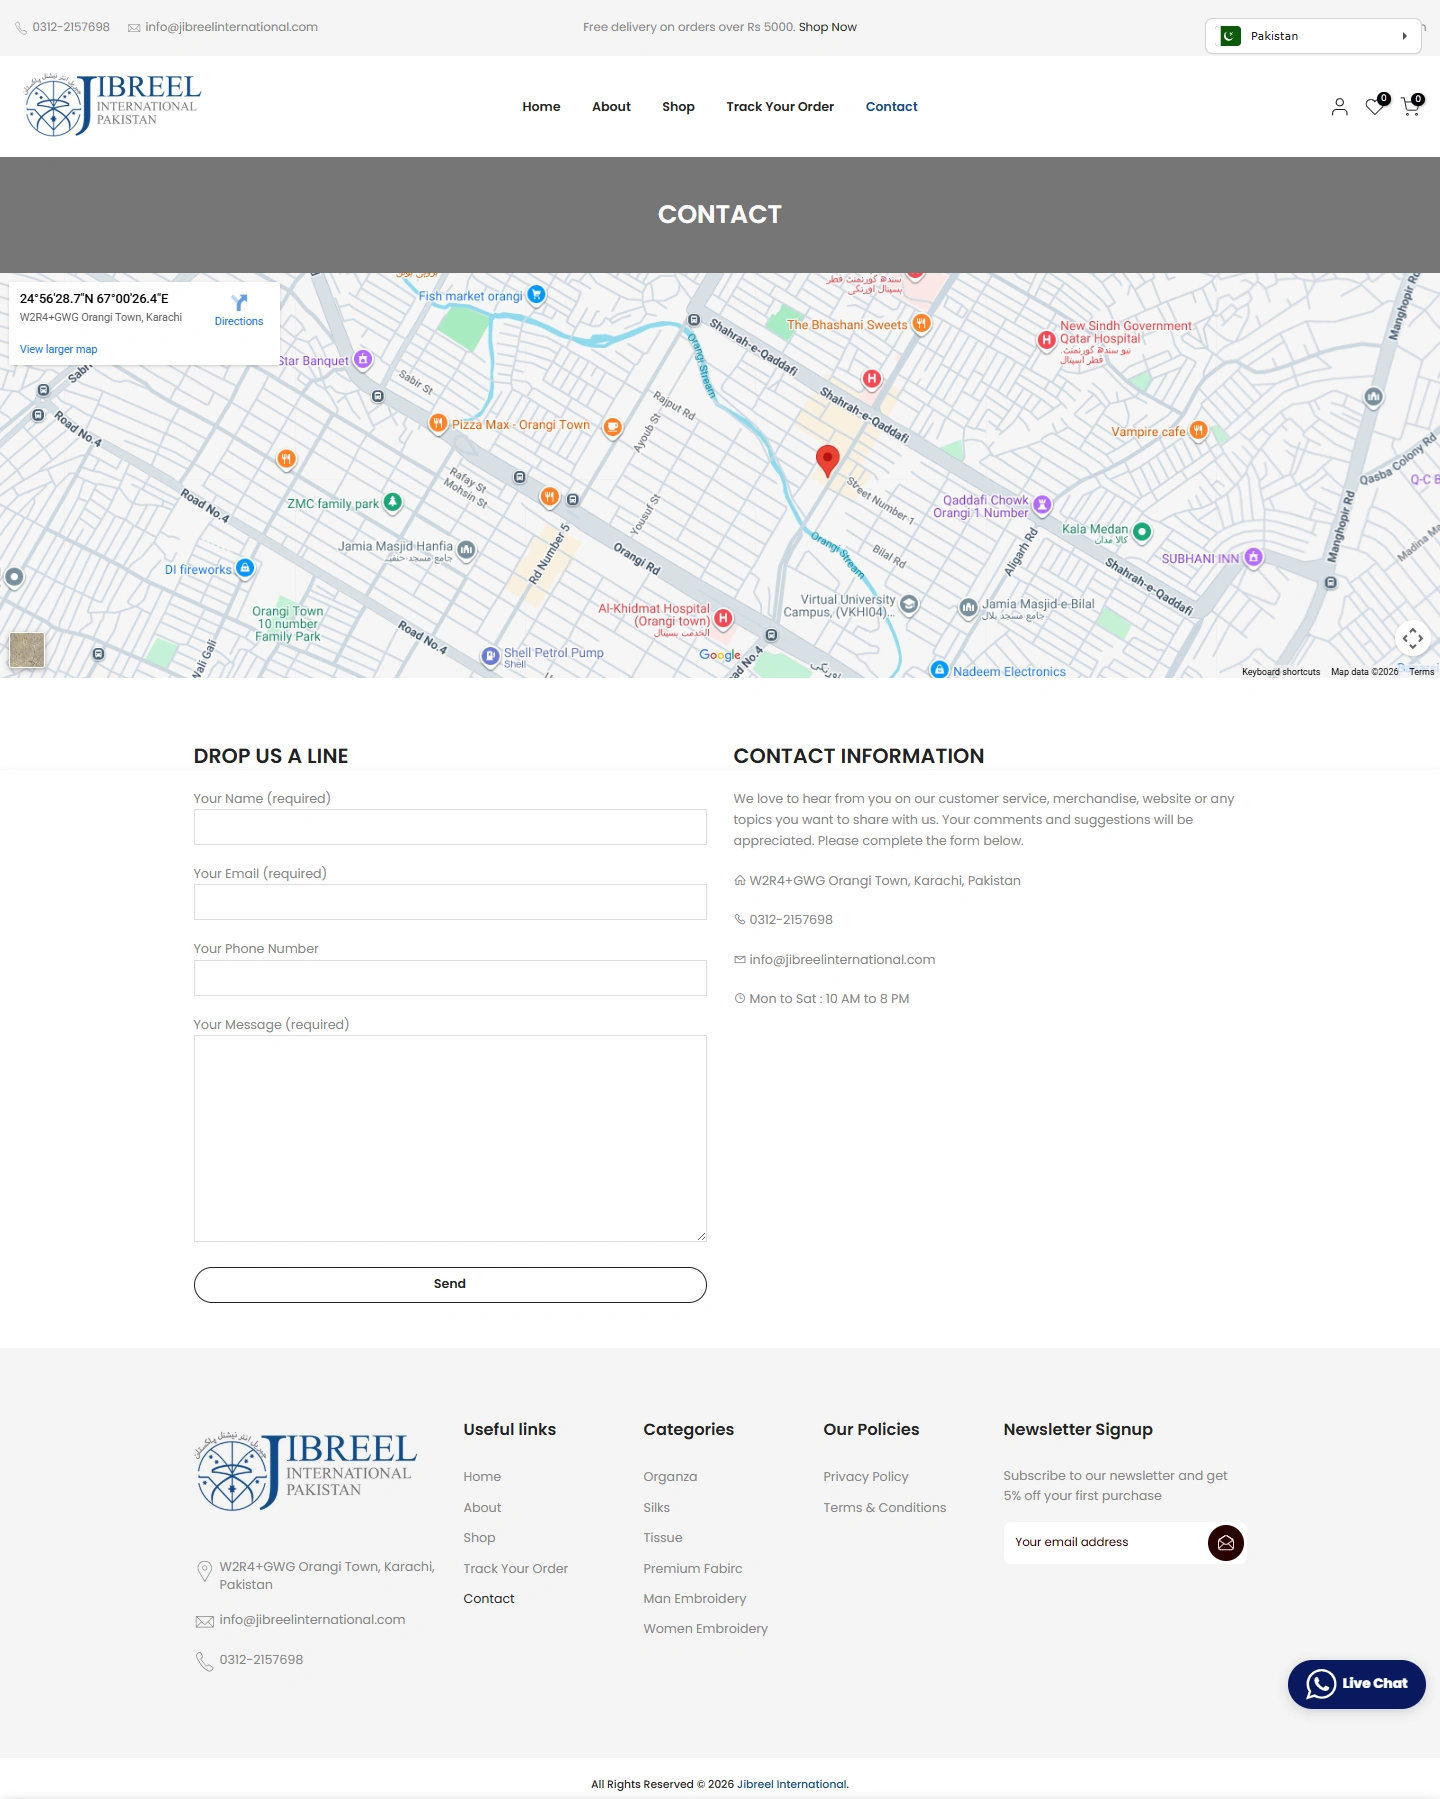Click the Privacy Policy footer link

coord(866,1477)
